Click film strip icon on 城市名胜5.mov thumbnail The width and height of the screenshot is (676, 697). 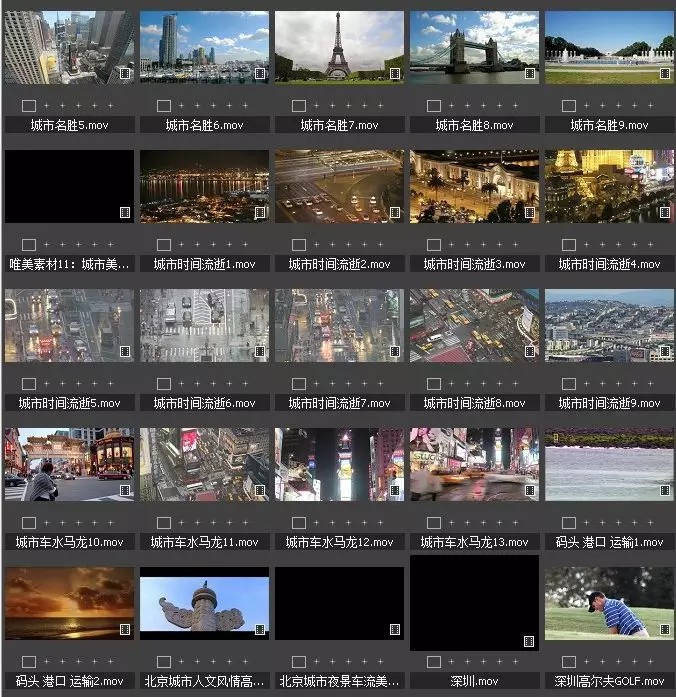click(125, 74)
